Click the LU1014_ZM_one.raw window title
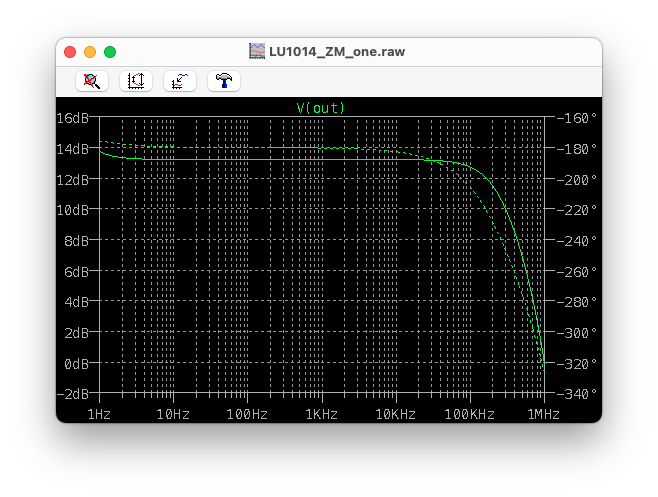658x497 pixels. 337,52
